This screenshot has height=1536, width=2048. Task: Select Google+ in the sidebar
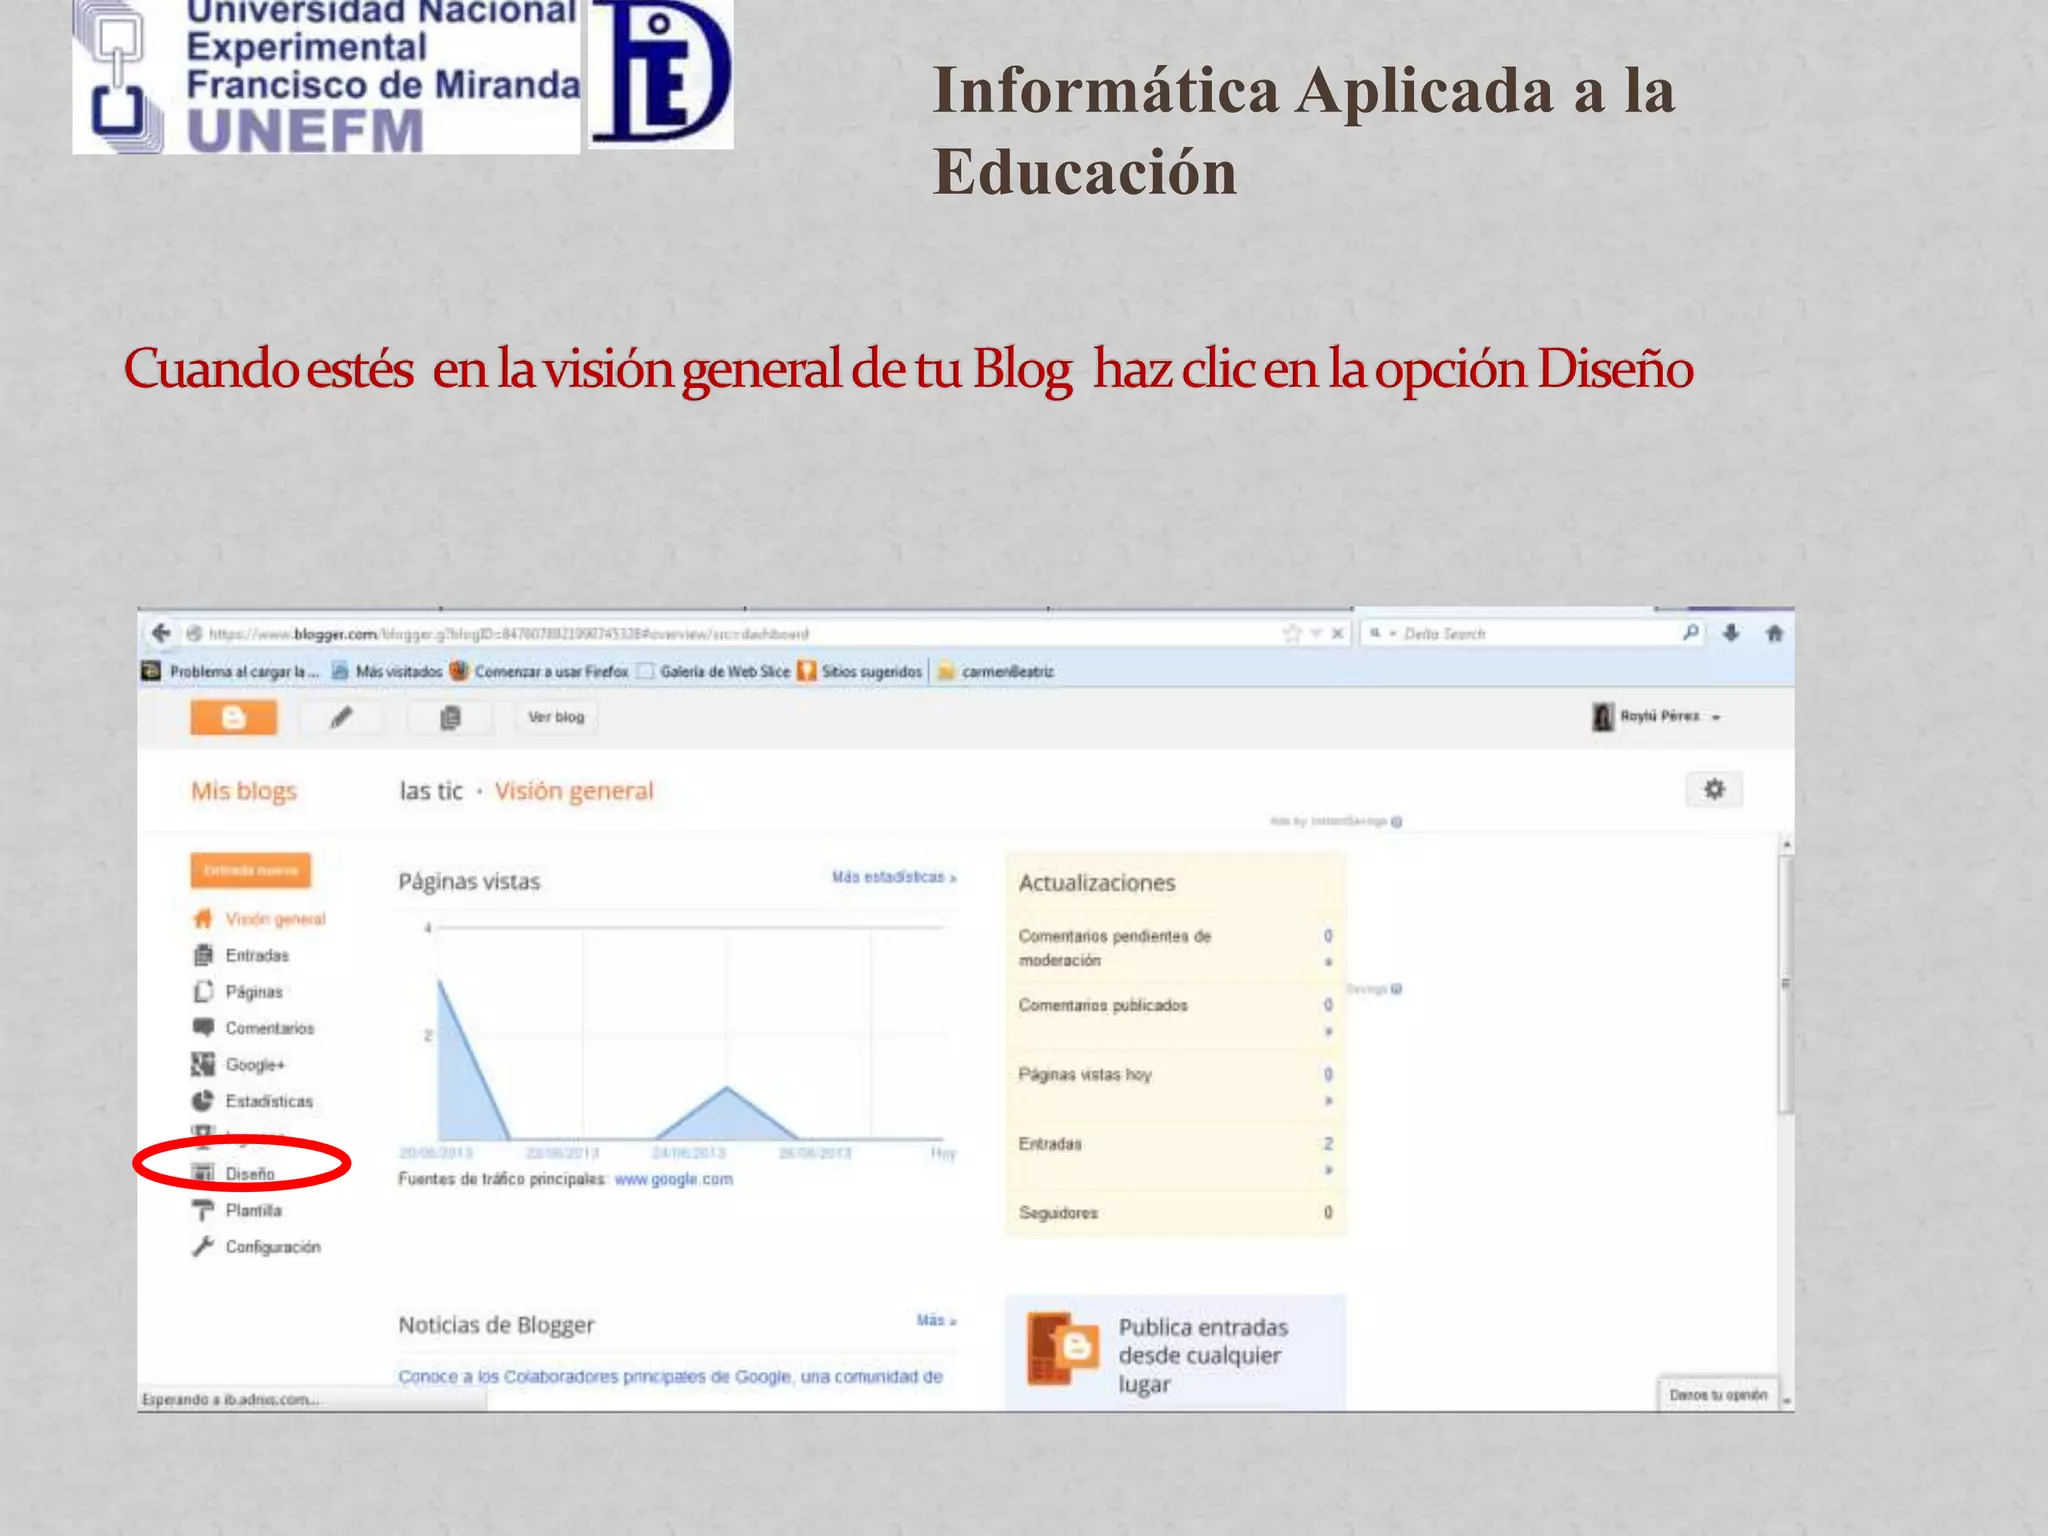point(255,1065)
